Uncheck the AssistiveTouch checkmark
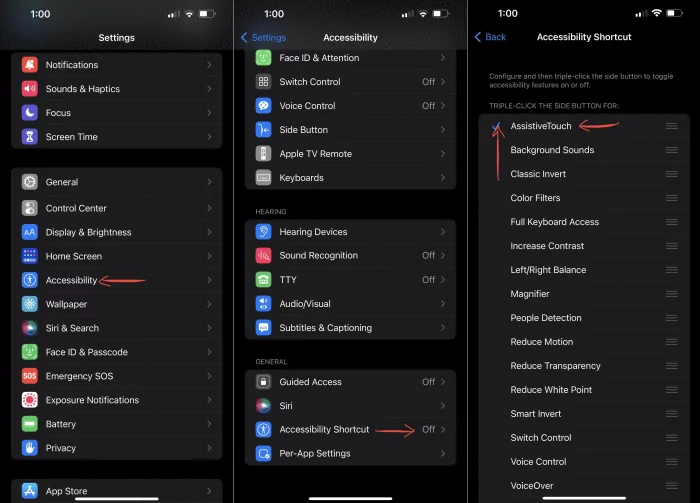Image resolution: width=700 pixels, height=503 pixels. [x=496, y=126]
